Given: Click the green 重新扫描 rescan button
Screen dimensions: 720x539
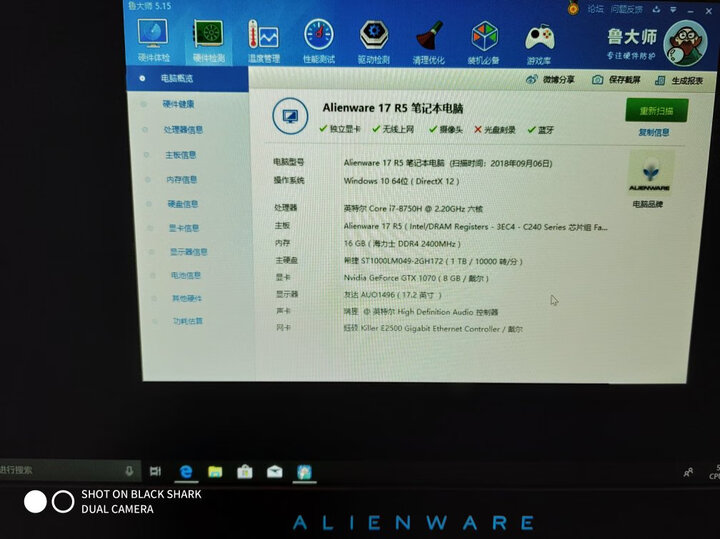Looking at the screenshot, I should point(657,110).
